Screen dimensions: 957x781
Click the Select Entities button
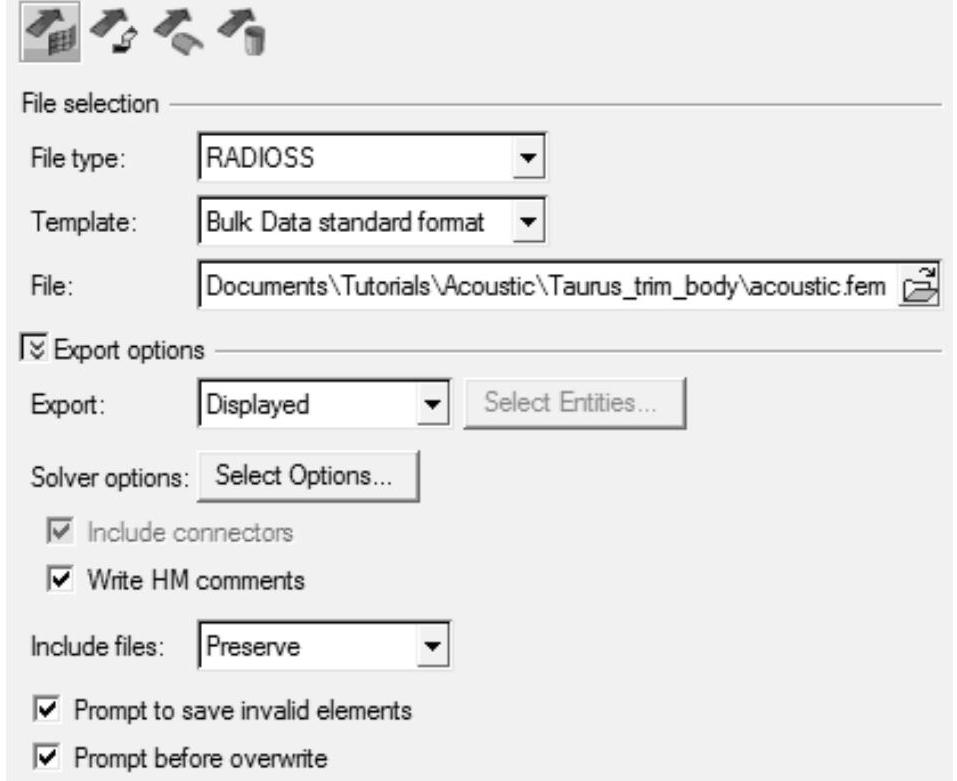click(576, 404)
